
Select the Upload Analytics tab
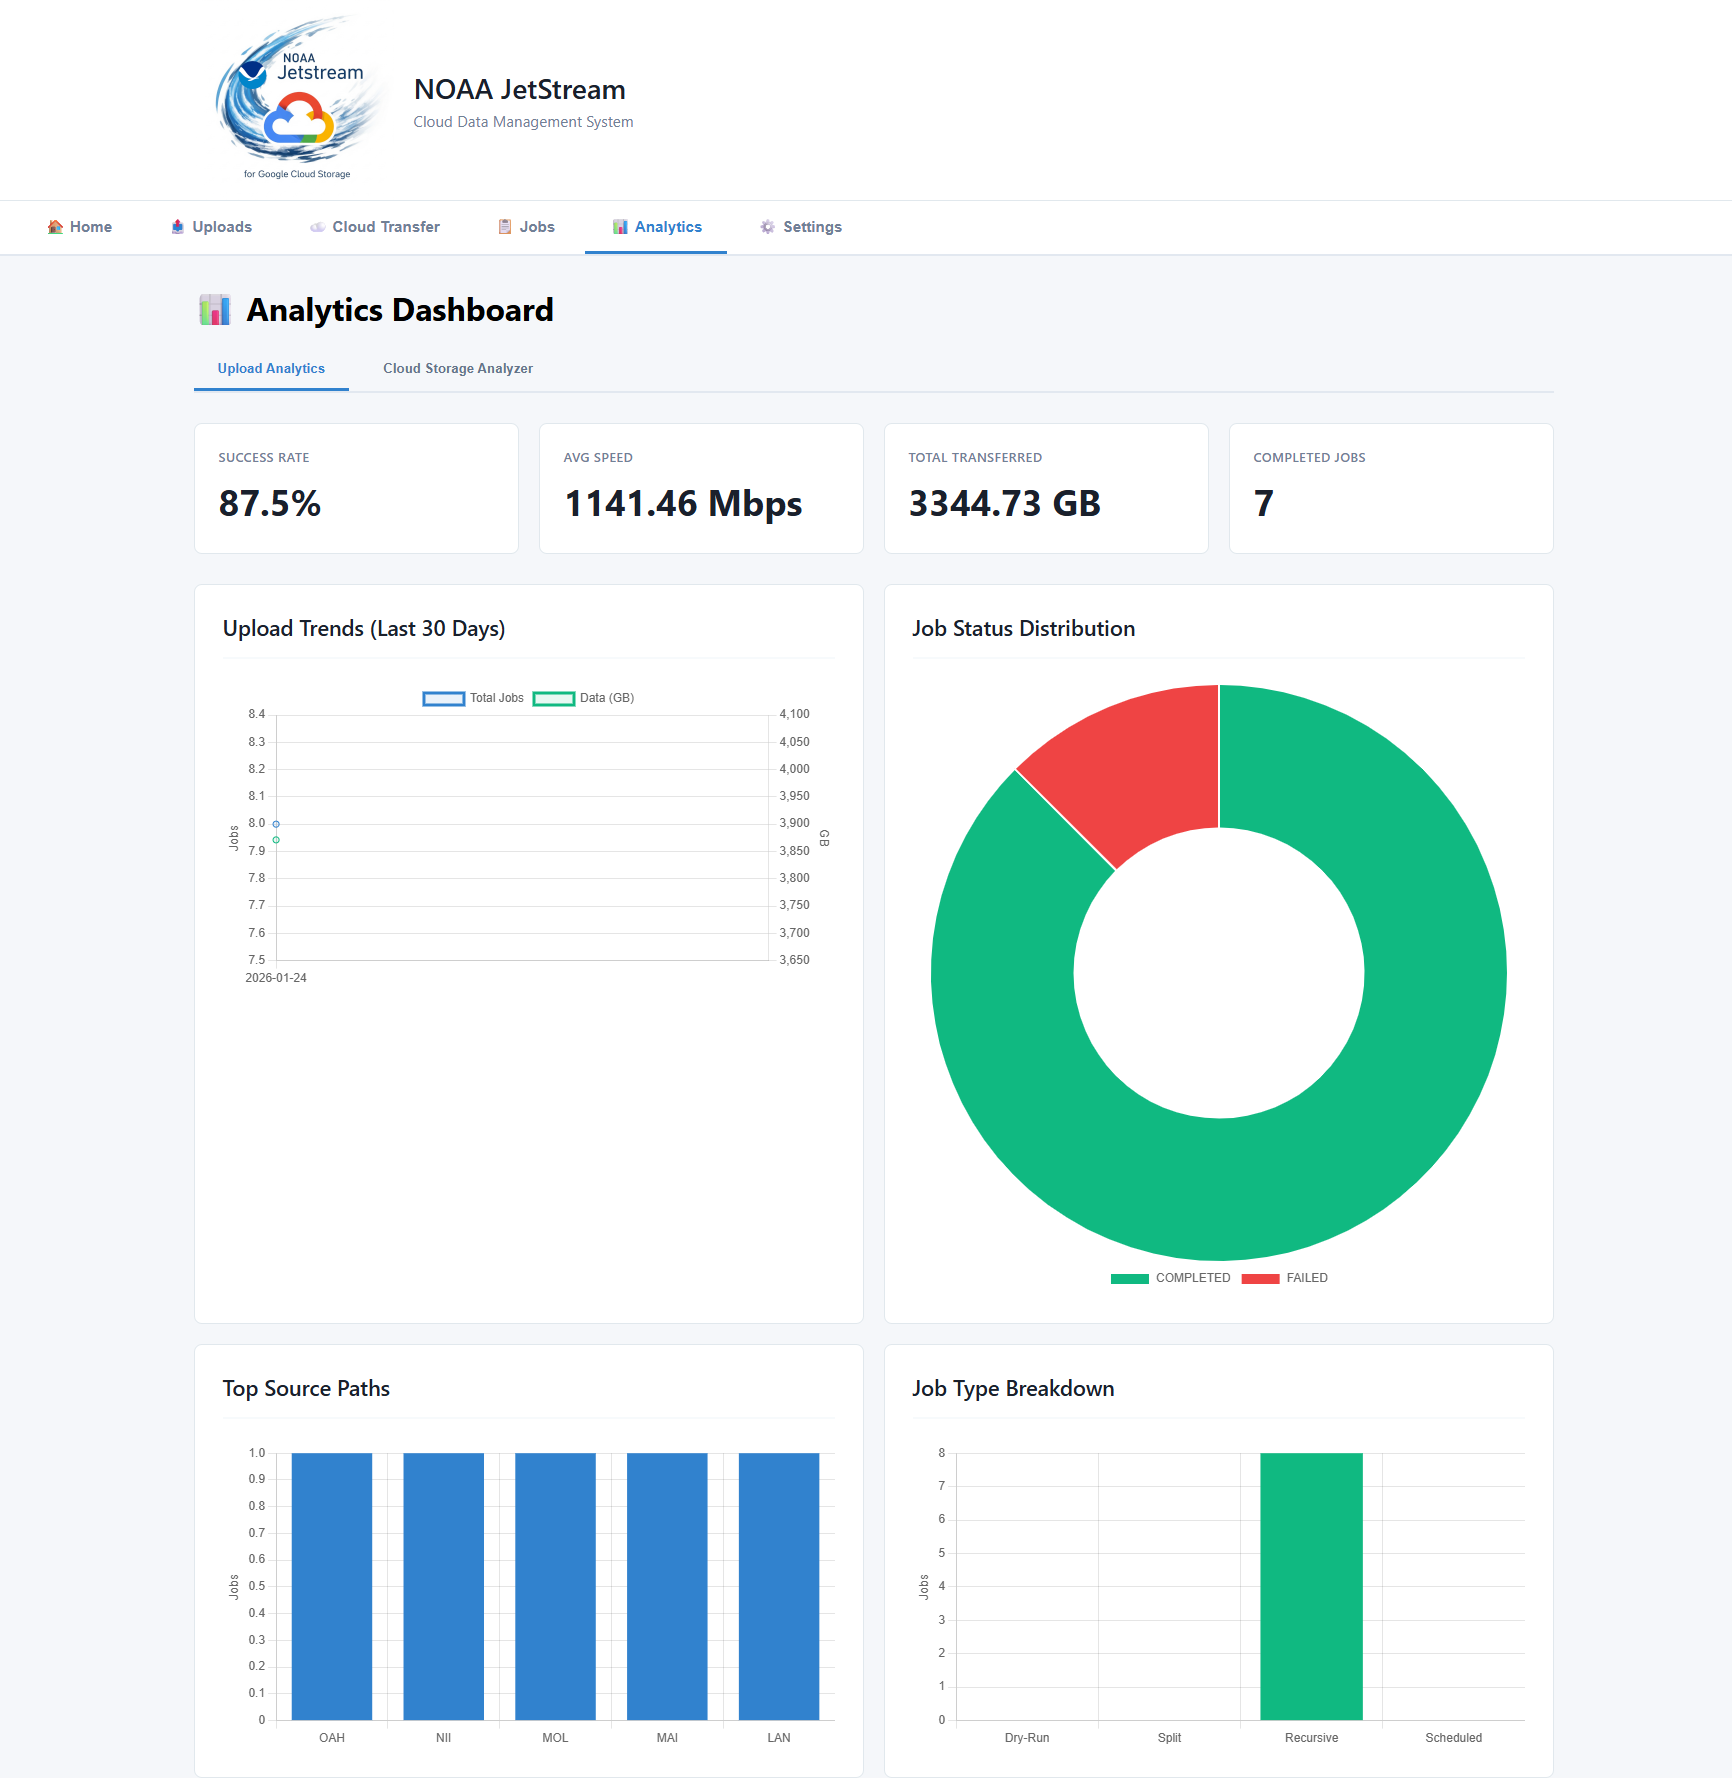[271, 368]
